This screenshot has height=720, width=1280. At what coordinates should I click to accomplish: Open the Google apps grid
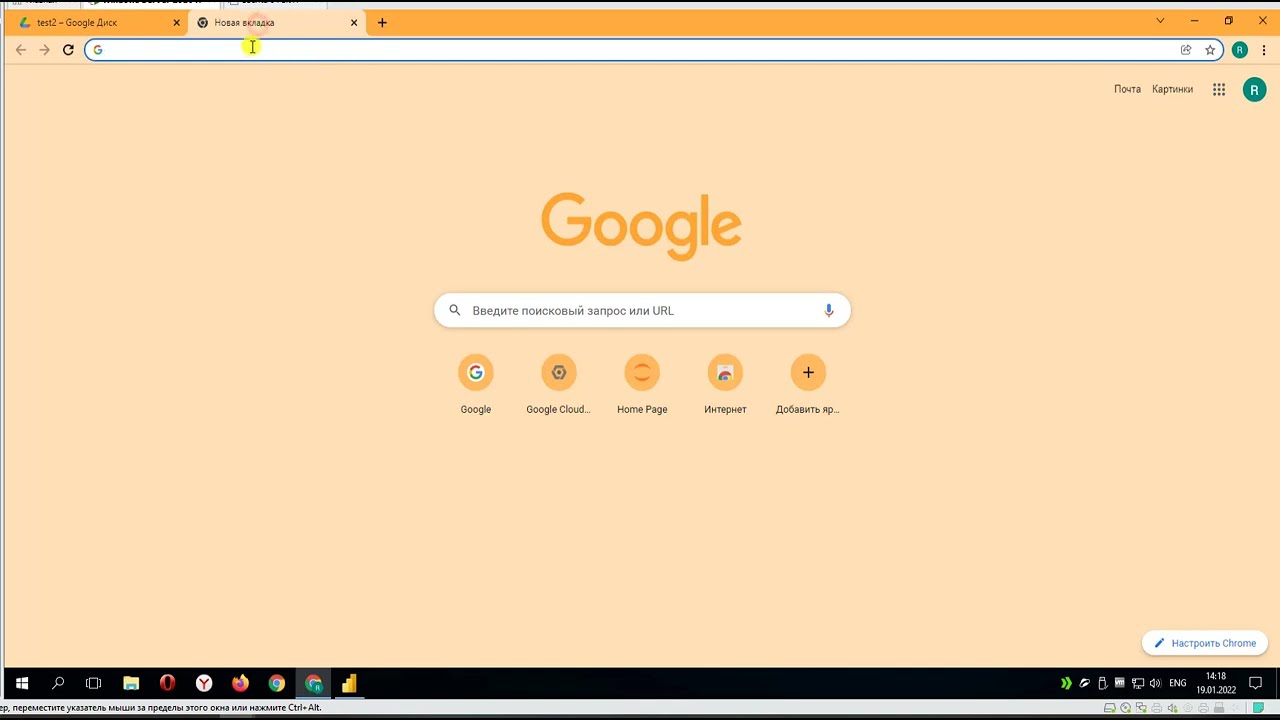(1219, 89)
